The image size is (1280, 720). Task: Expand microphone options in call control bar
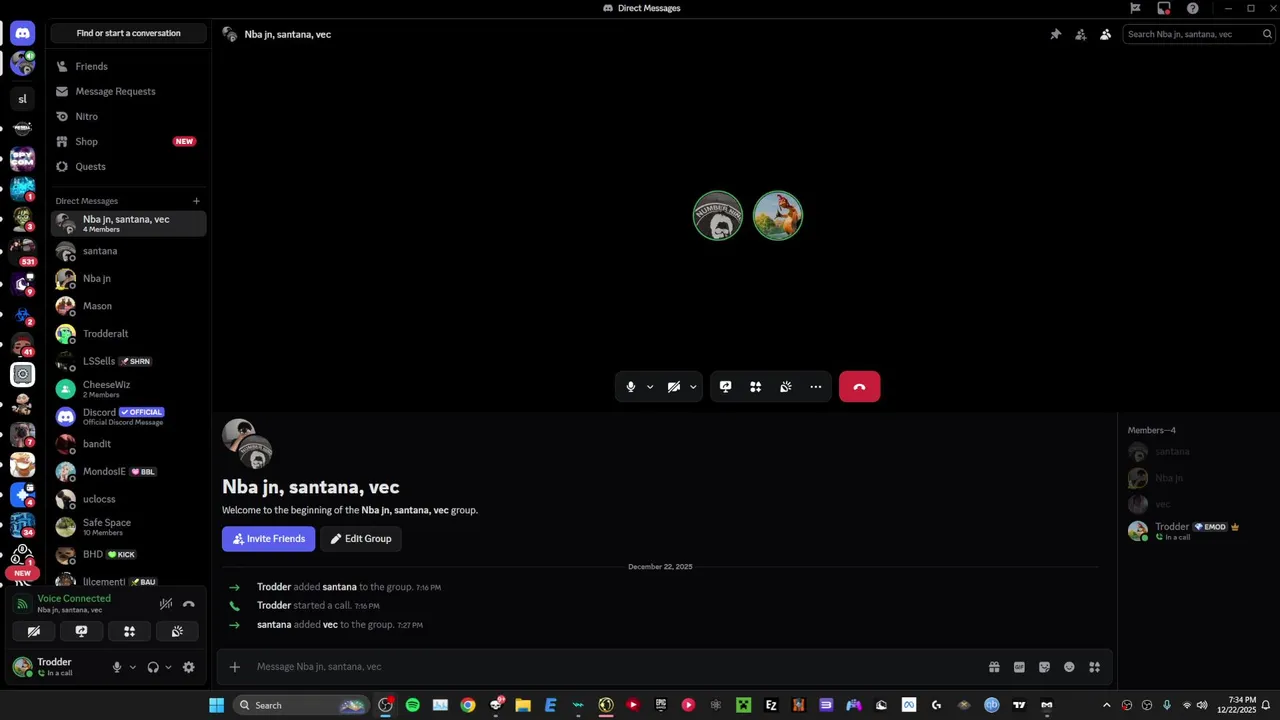coord(650,387)
